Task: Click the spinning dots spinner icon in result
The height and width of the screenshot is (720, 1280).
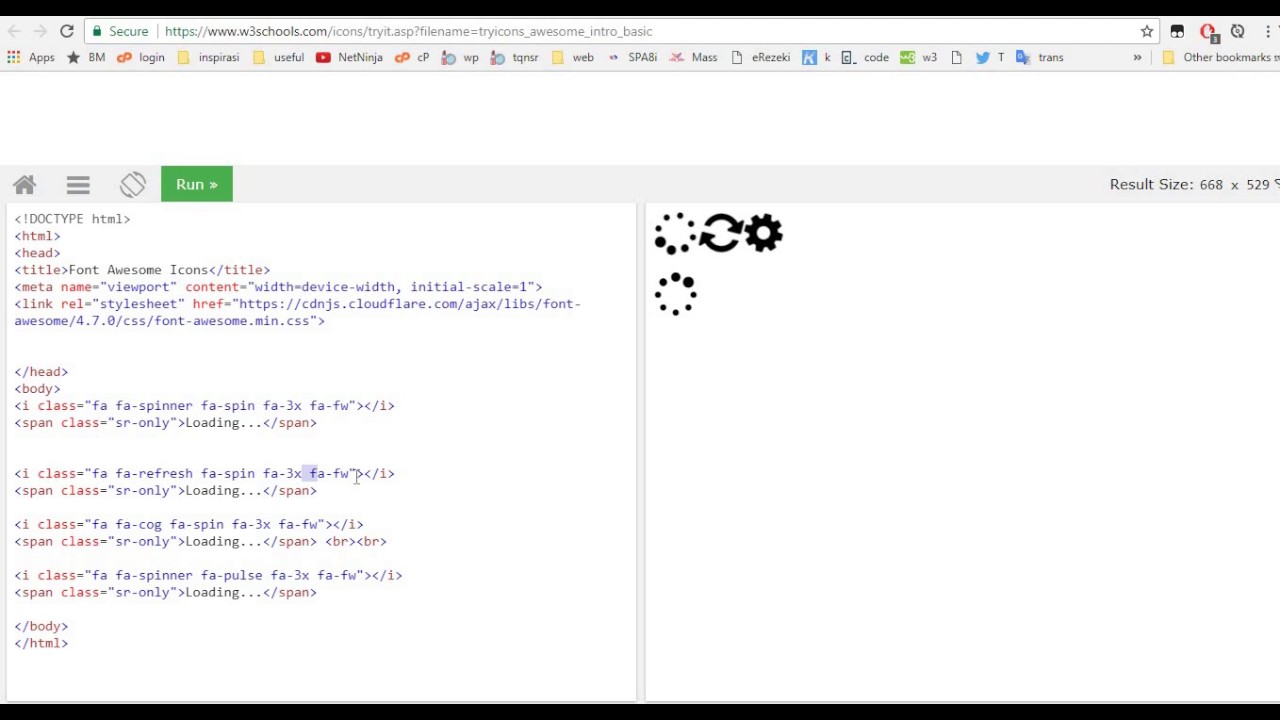Action: (x=675, y=234)
